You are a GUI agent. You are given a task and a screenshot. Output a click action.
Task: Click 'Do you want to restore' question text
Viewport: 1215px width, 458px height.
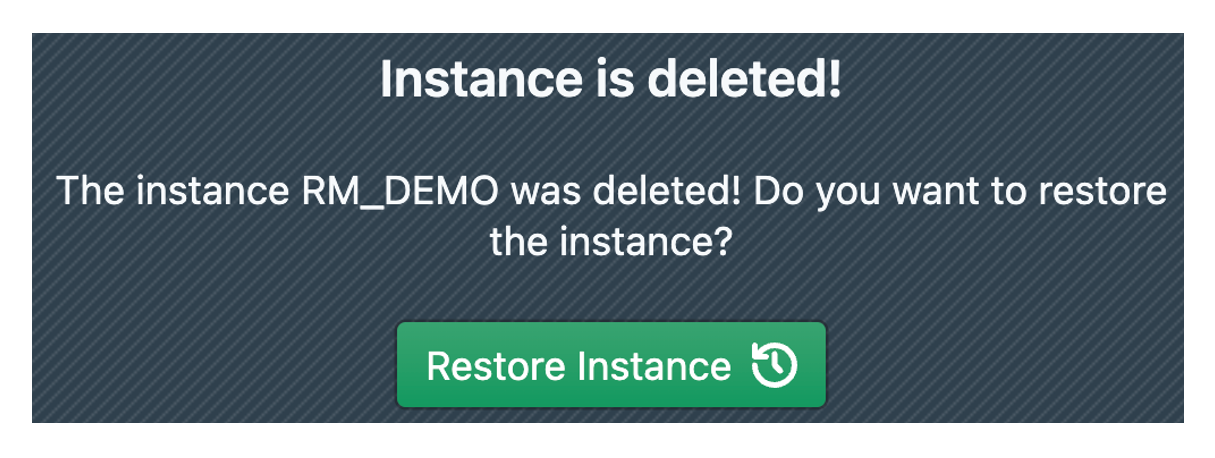coord(960,190)
